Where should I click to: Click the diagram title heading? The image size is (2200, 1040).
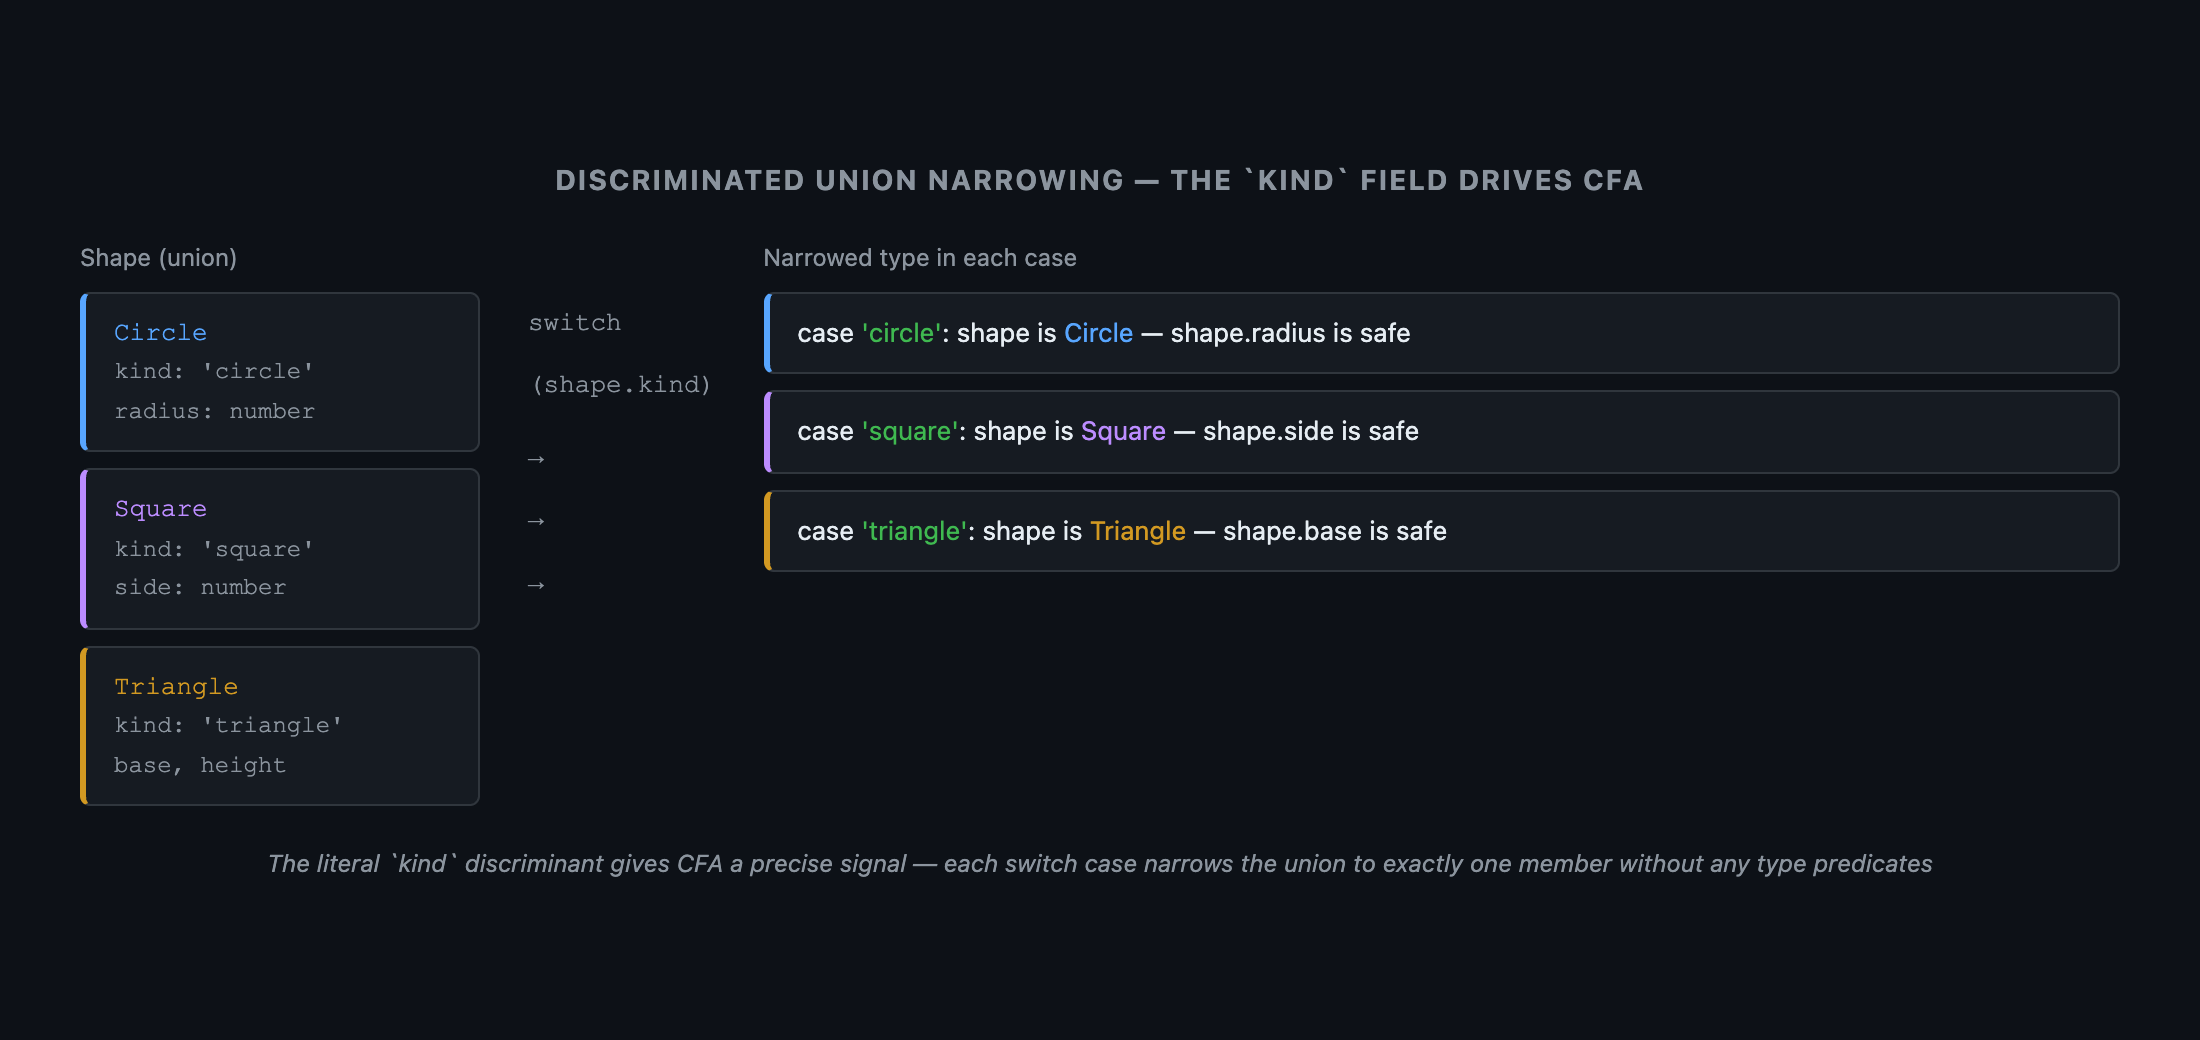click(1099, 180)
